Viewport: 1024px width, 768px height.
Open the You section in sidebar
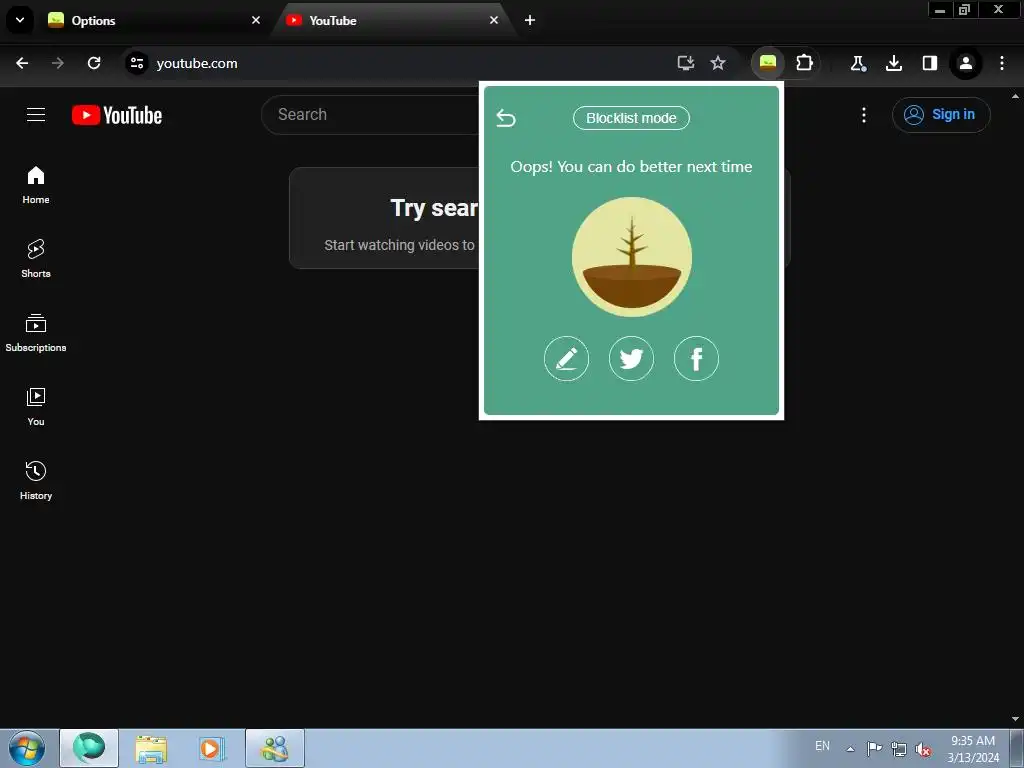click(36, 408)
